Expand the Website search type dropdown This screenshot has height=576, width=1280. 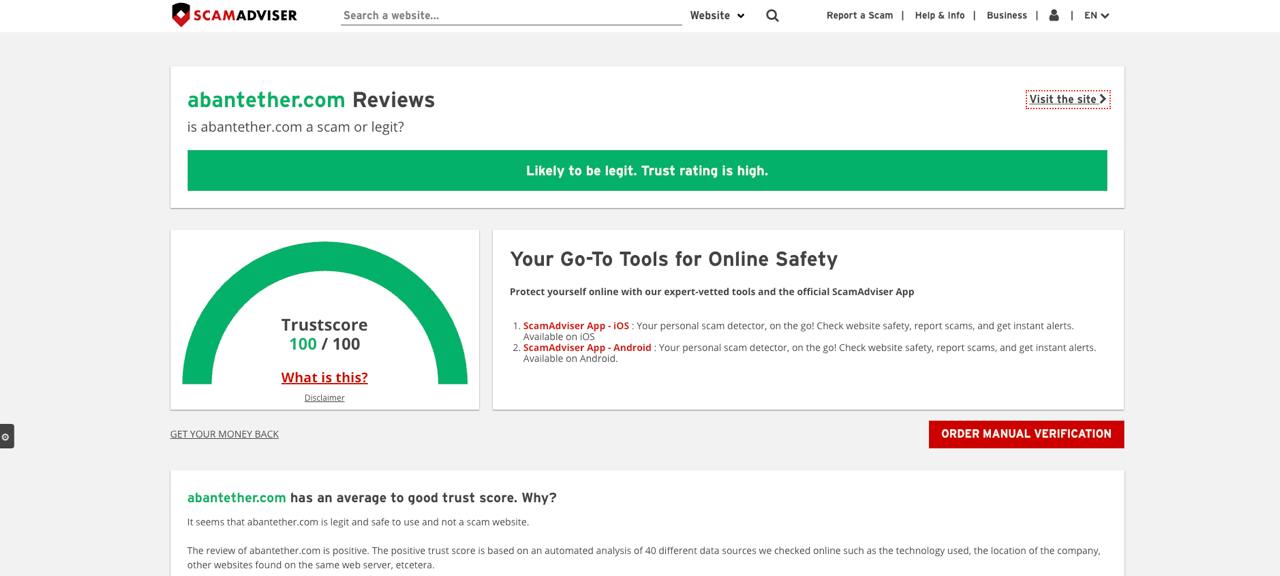(x=717, y=15)
